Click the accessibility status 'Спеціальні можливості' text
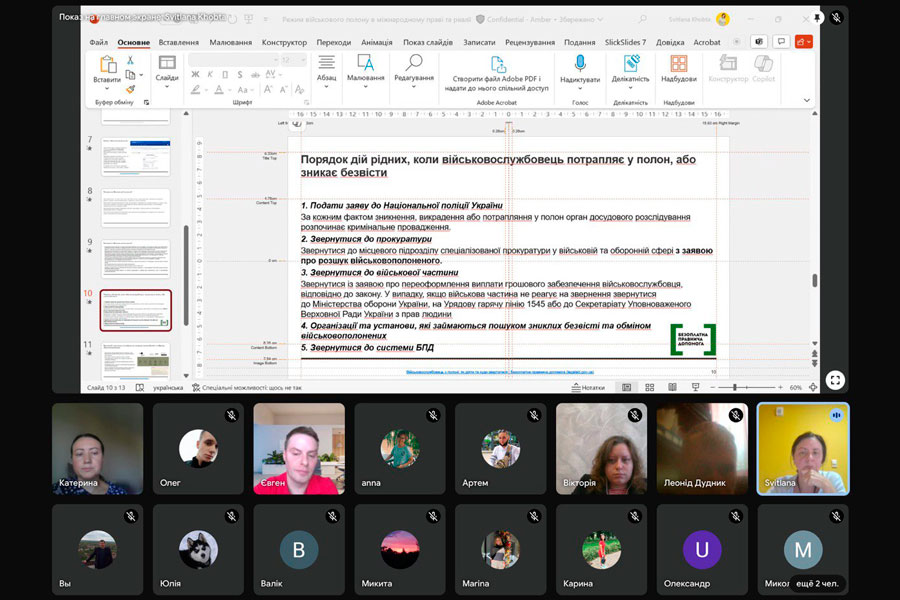This screenshot has width=900, height=600. [252, 387]
